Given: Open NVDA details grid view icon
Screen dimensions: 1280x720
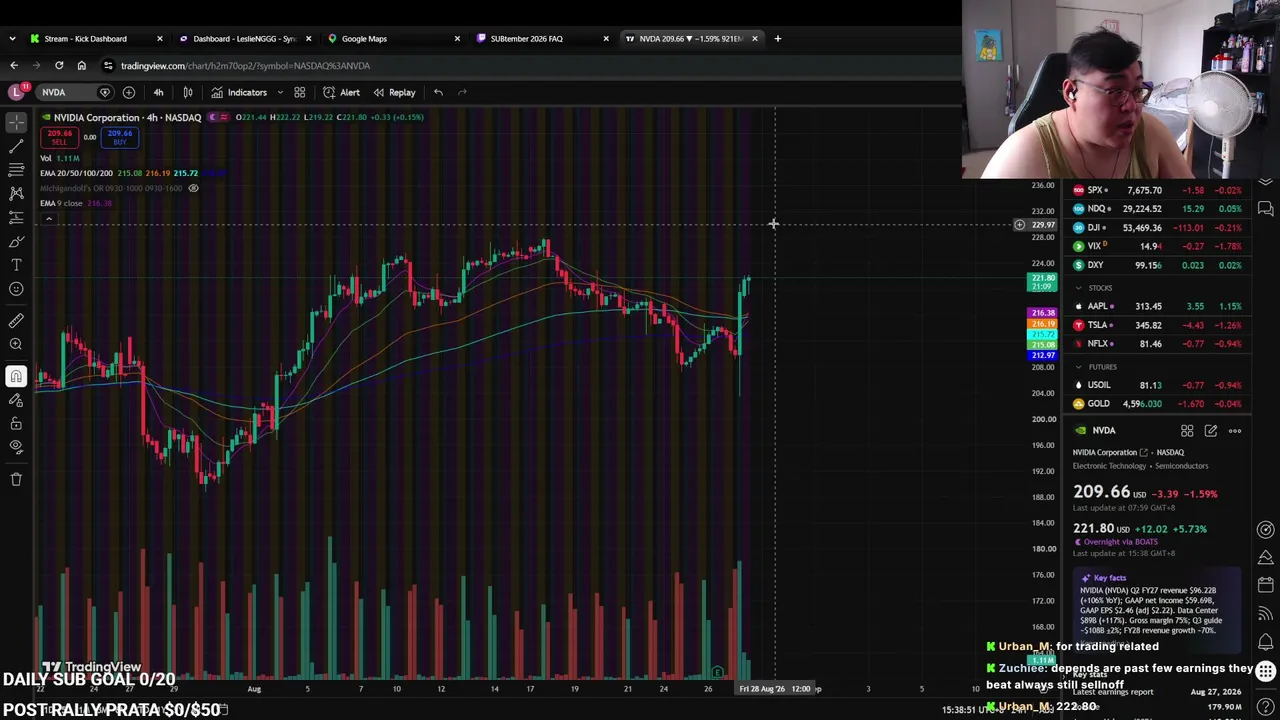Looking at the screenshot, I should [x=1187, y=431].
